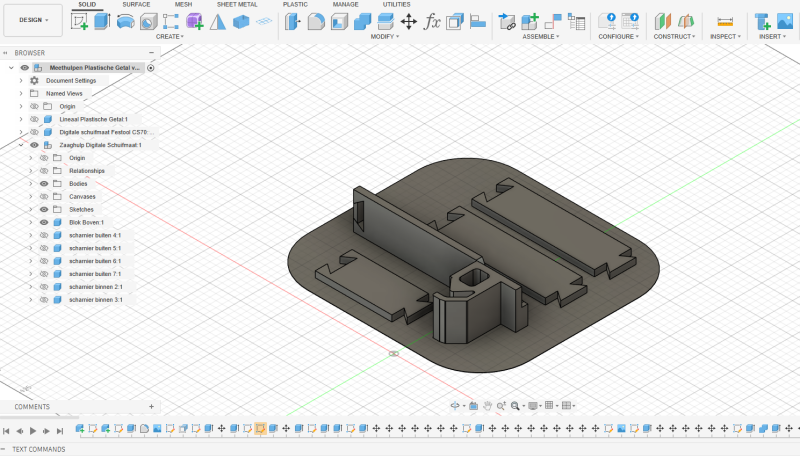Screen dimensions: 800x457
Task: Select the Fillet tool
Action: 316,22
